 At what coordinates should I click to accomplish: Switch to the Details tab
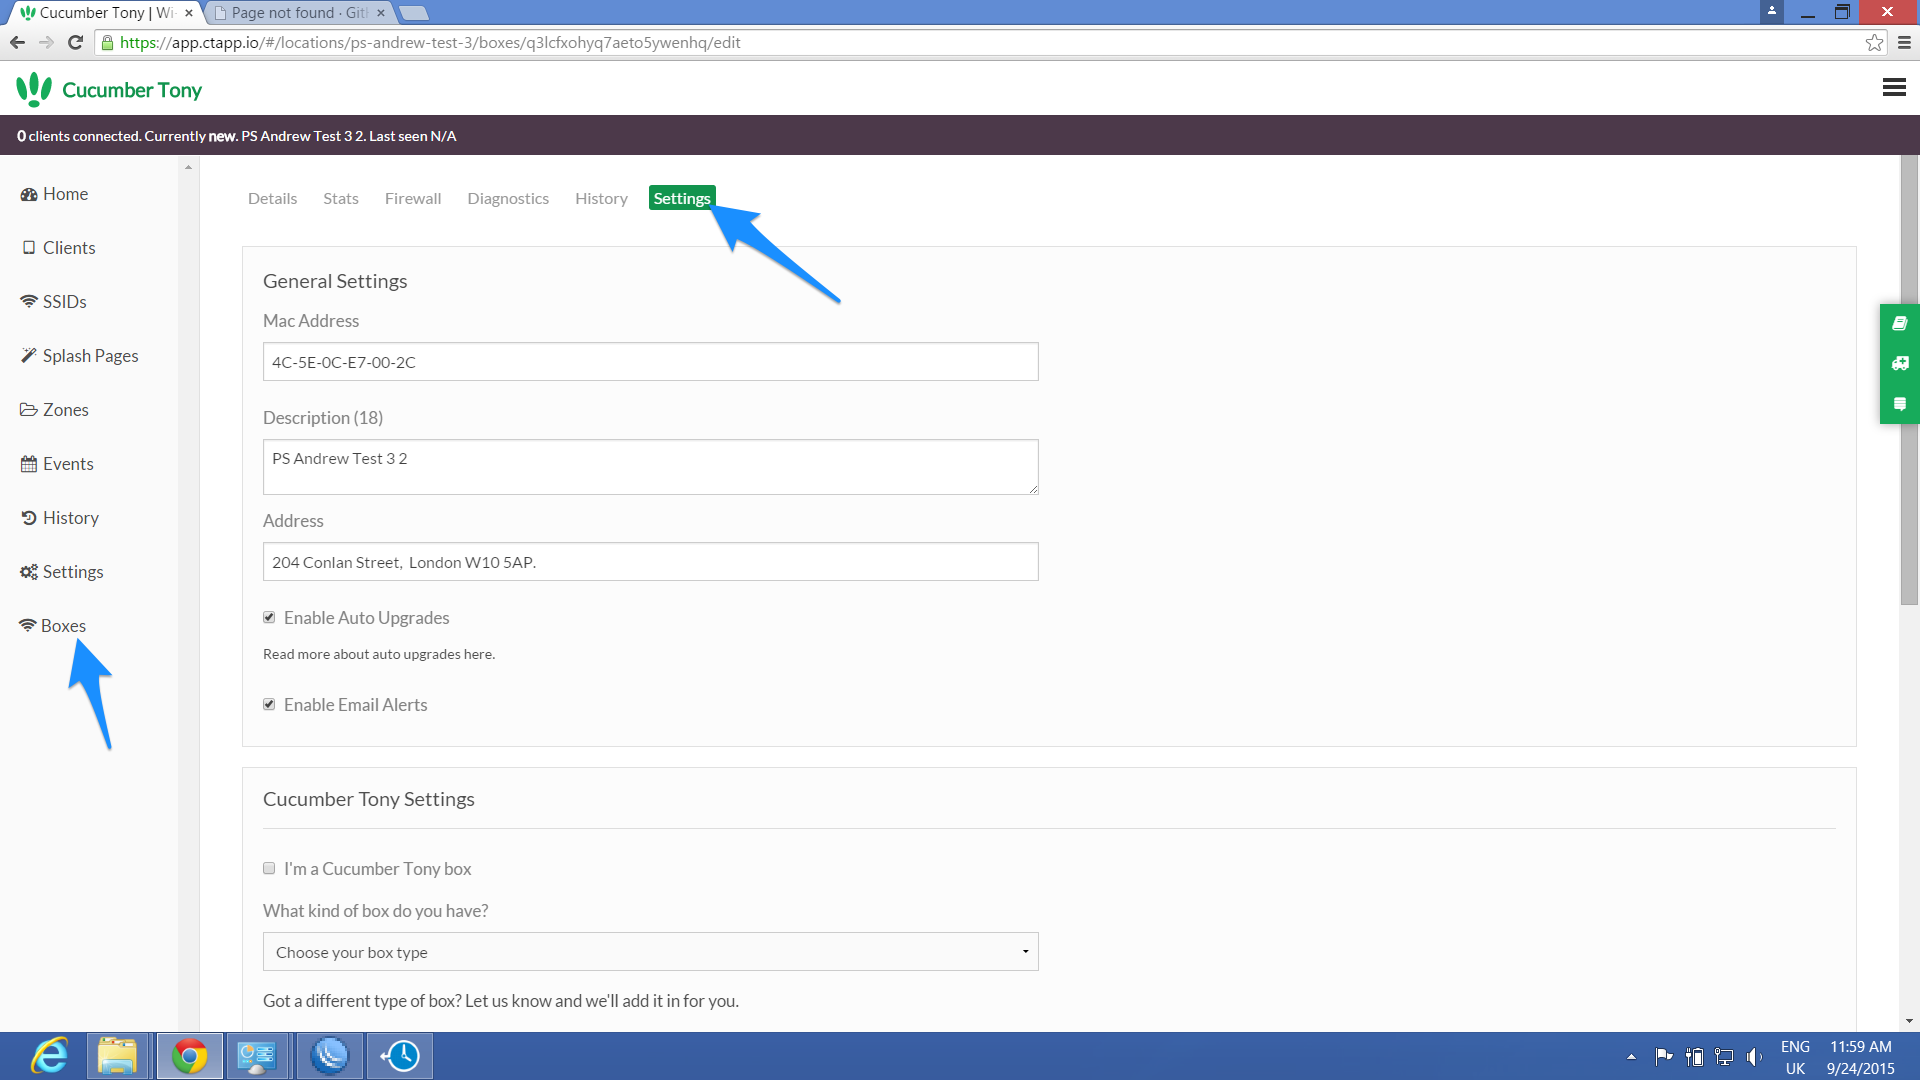272,198
